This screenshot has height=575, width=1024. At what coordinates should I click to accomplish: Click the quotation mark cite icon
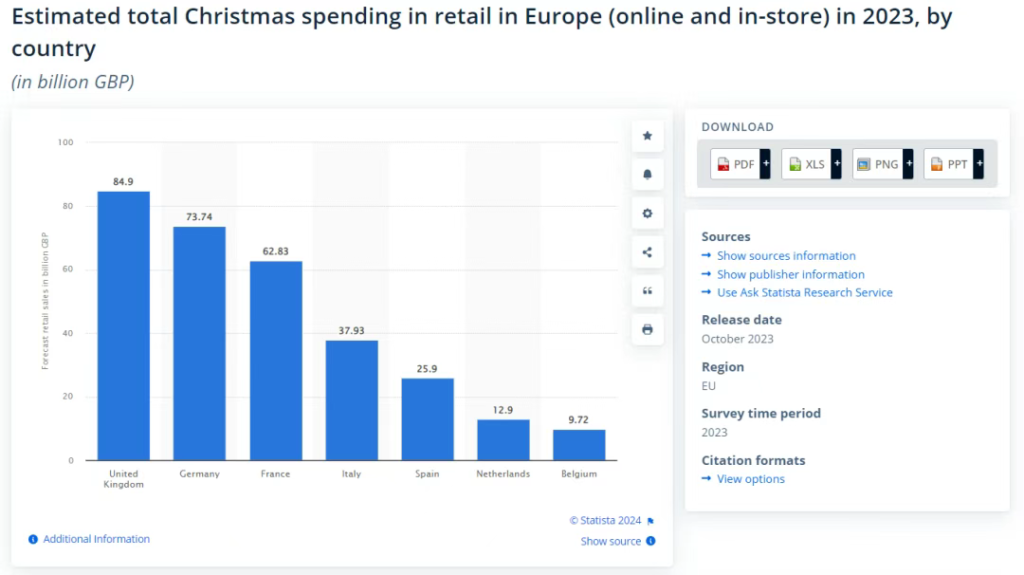click(647, 291)
